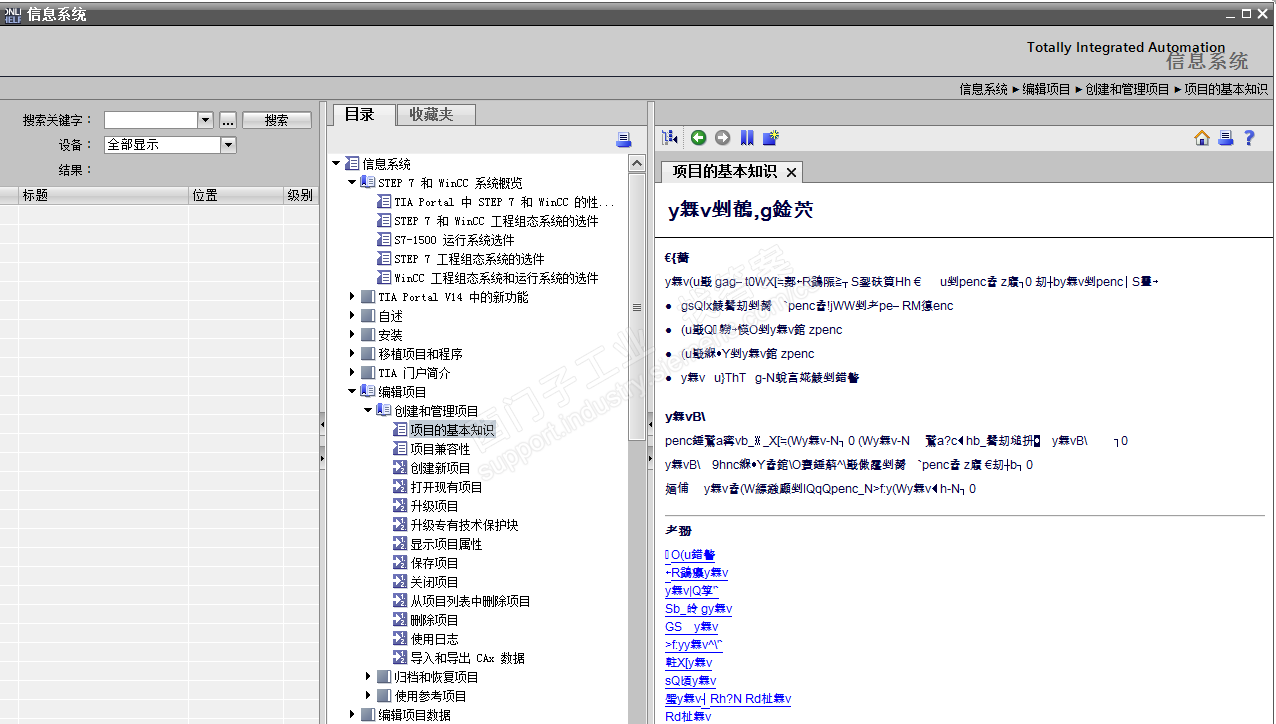Go forward with the gray arrow
The height and width of the screenshot is (724, 1276).
click(722, 138)
